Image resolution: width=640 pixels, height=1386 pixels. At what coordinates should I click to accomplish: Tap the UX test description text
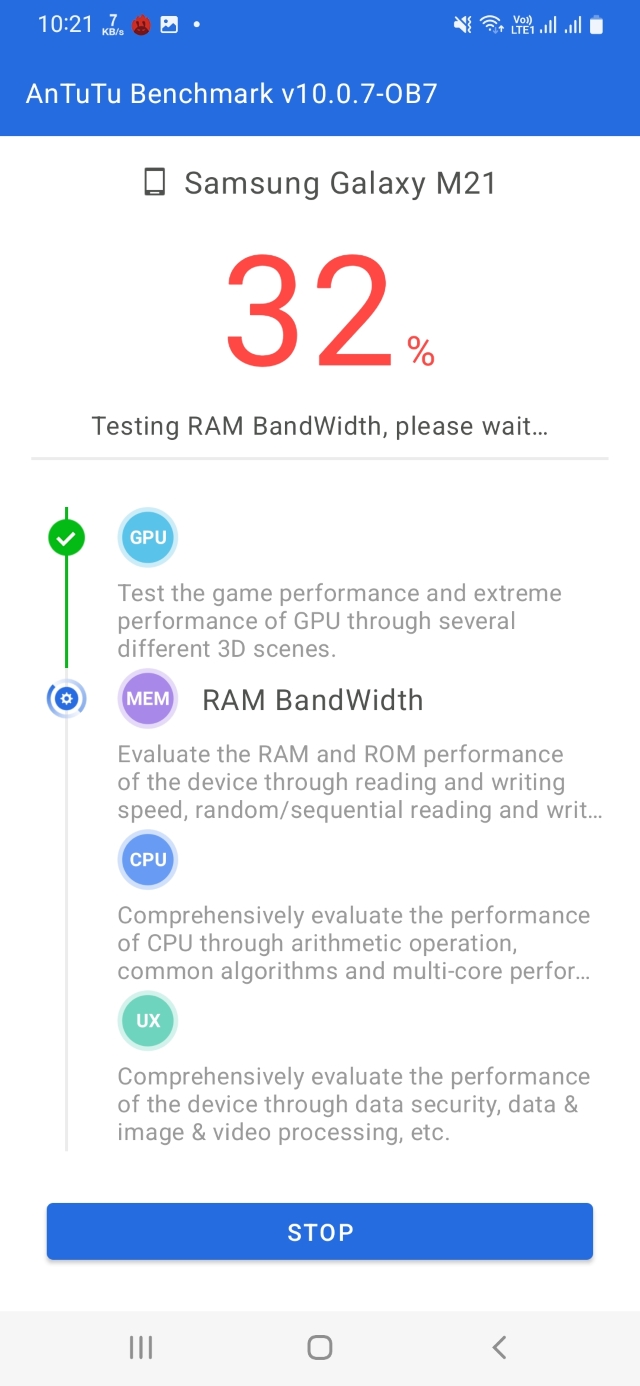pos(354,1104)
